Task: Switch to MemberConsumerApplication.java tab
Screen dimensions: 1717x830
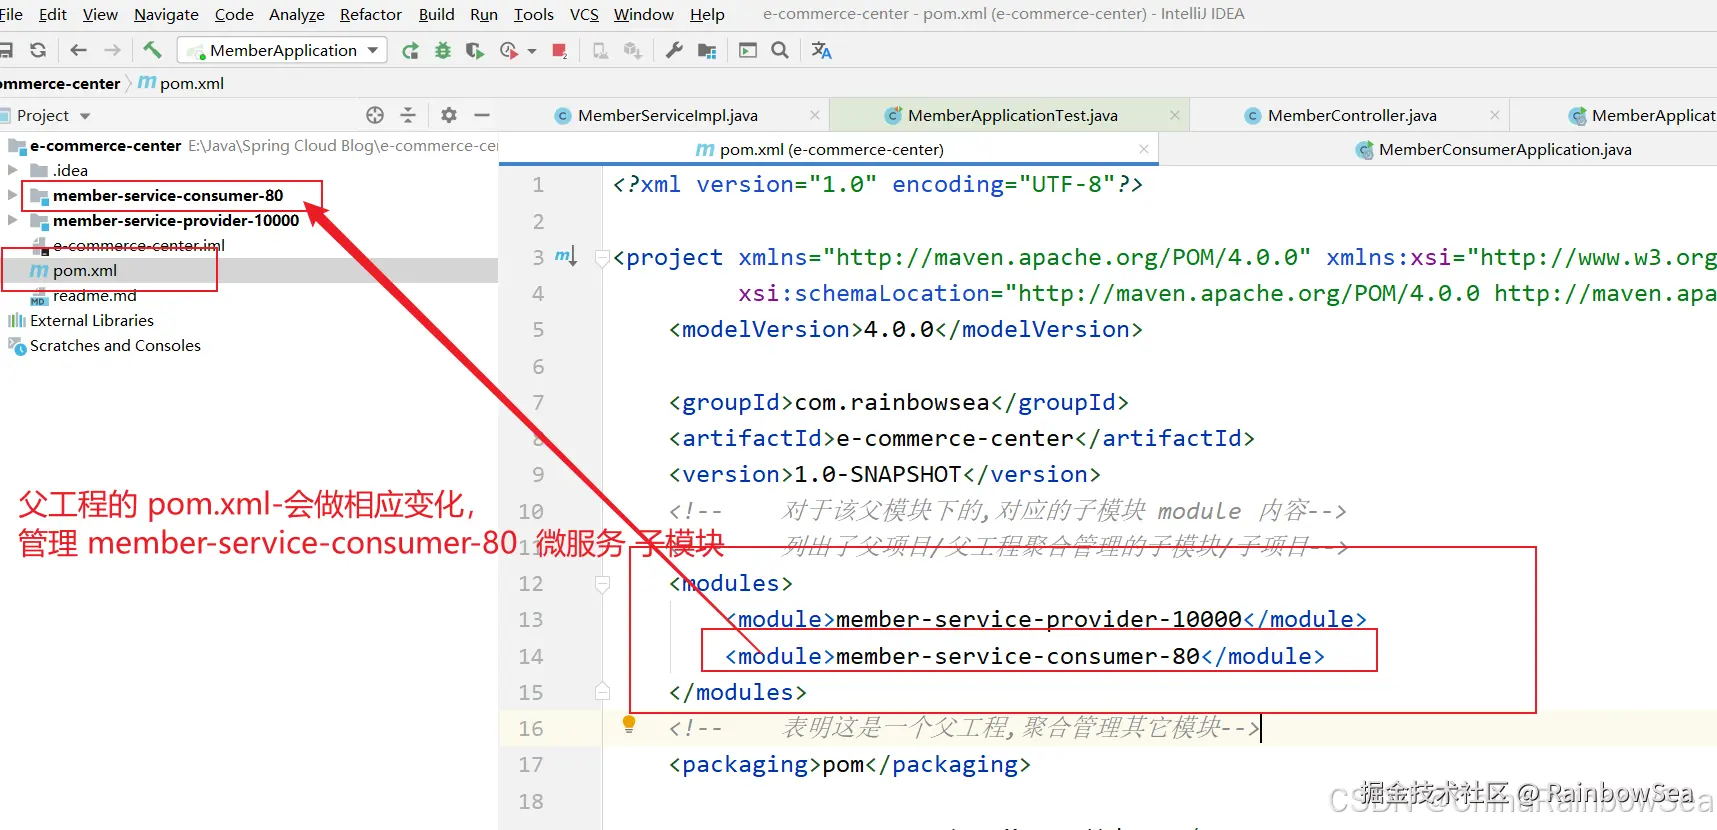Action: tap(1505, 149)
